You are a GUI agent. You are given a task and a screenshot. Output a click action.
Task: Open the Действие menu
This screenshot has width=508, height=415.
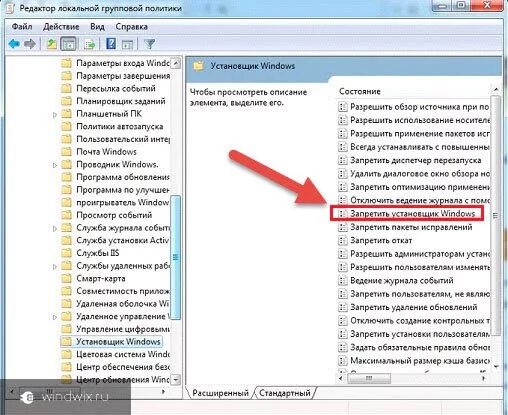61,26
